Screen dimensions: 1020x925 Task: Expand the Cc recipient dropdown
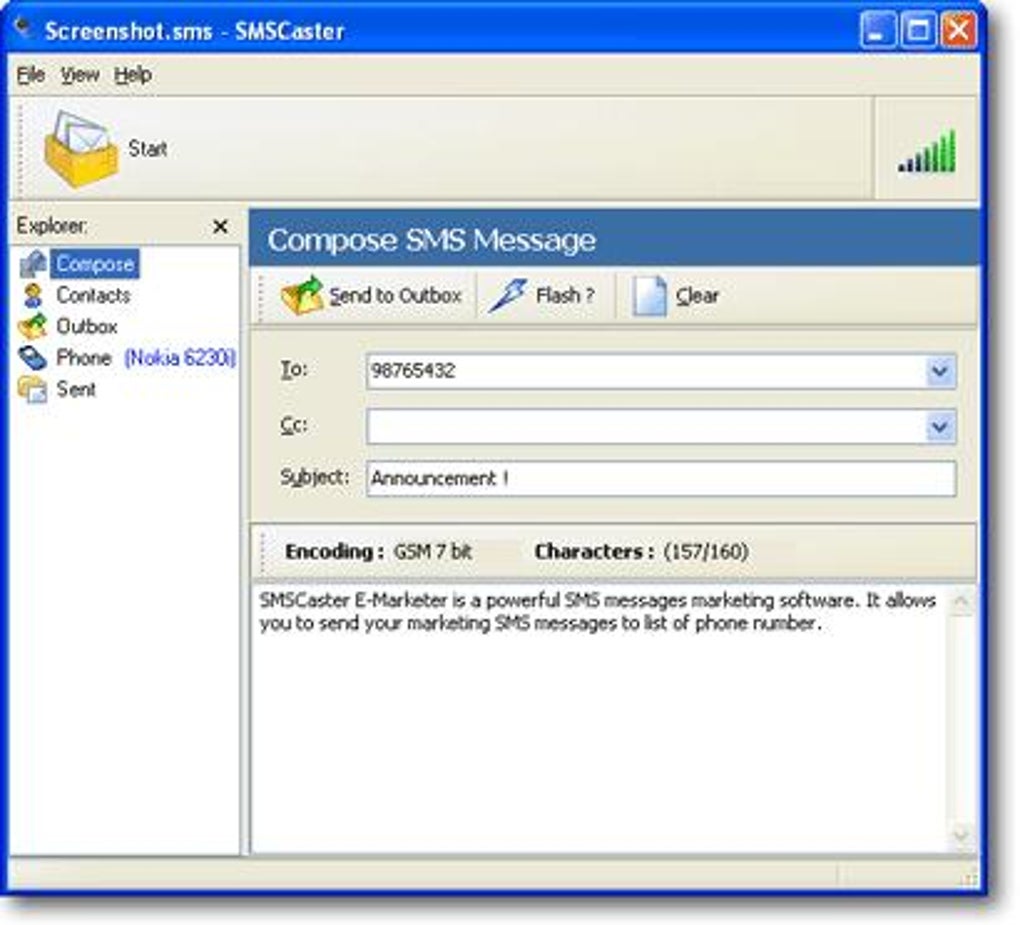[939, 427]
